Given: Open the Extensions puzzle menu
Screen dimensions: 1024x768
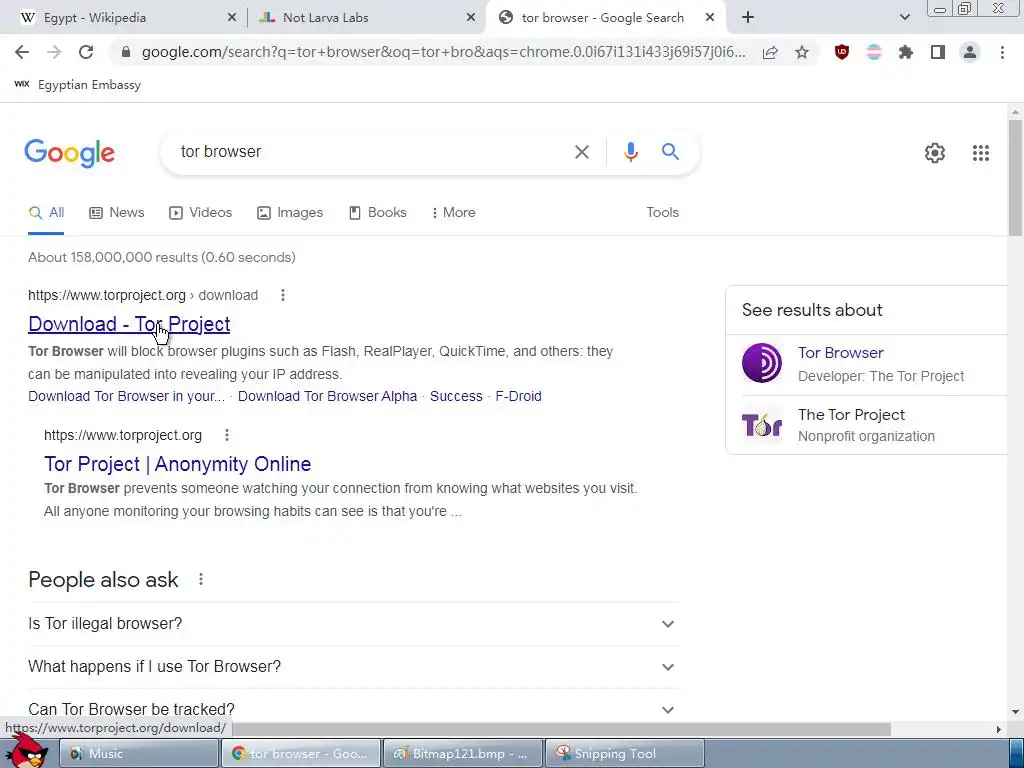Looking at the screenshot, I should tap(906, 52).
